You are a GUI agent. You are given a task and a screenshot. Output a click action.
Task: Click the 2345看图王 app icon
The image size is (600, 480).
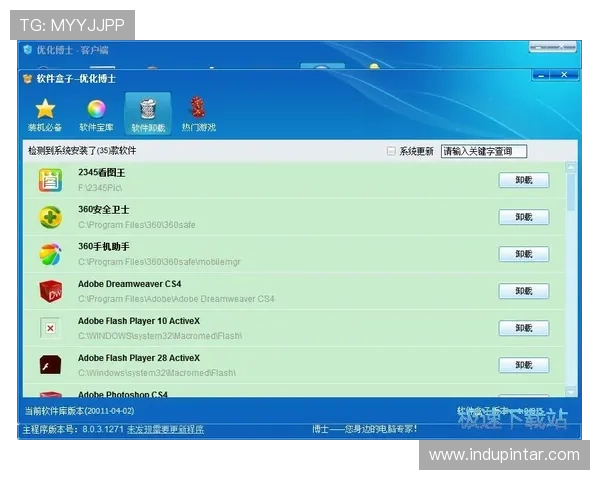[x=50, y=180]
